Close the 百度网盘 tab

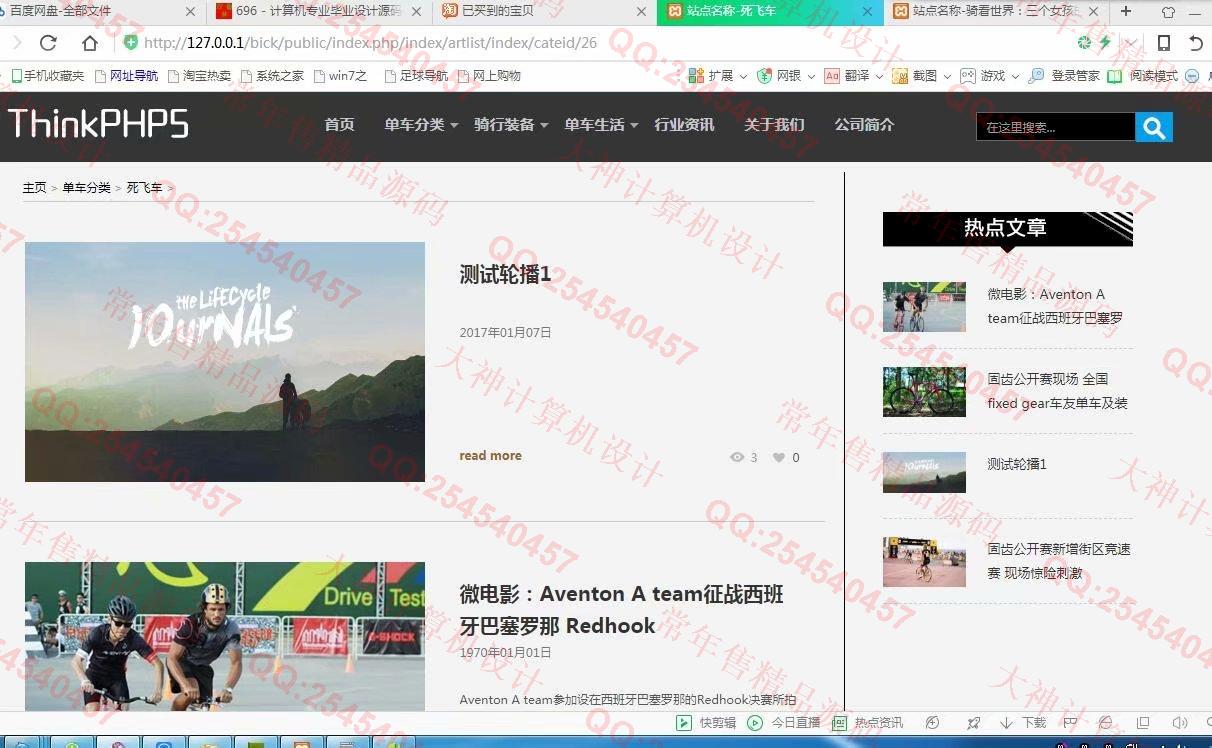click(x=190, y=11)
